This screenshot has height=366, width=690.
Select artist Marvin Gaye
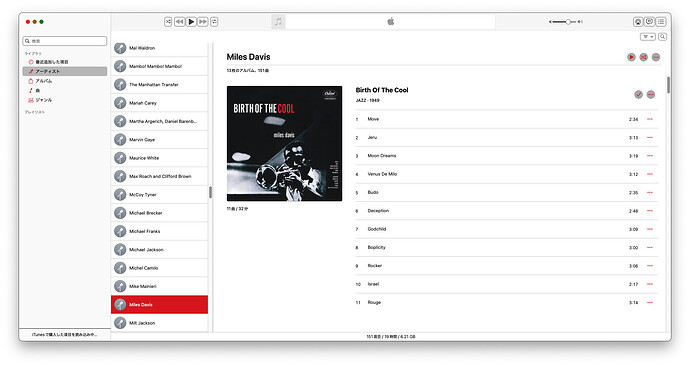[x=159, y=139]
